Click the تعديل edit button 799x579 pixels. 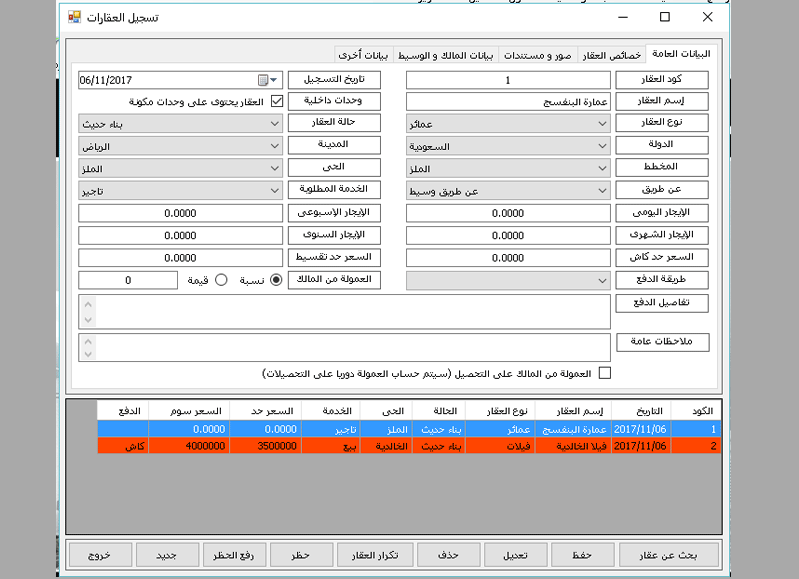pos(515,555)
